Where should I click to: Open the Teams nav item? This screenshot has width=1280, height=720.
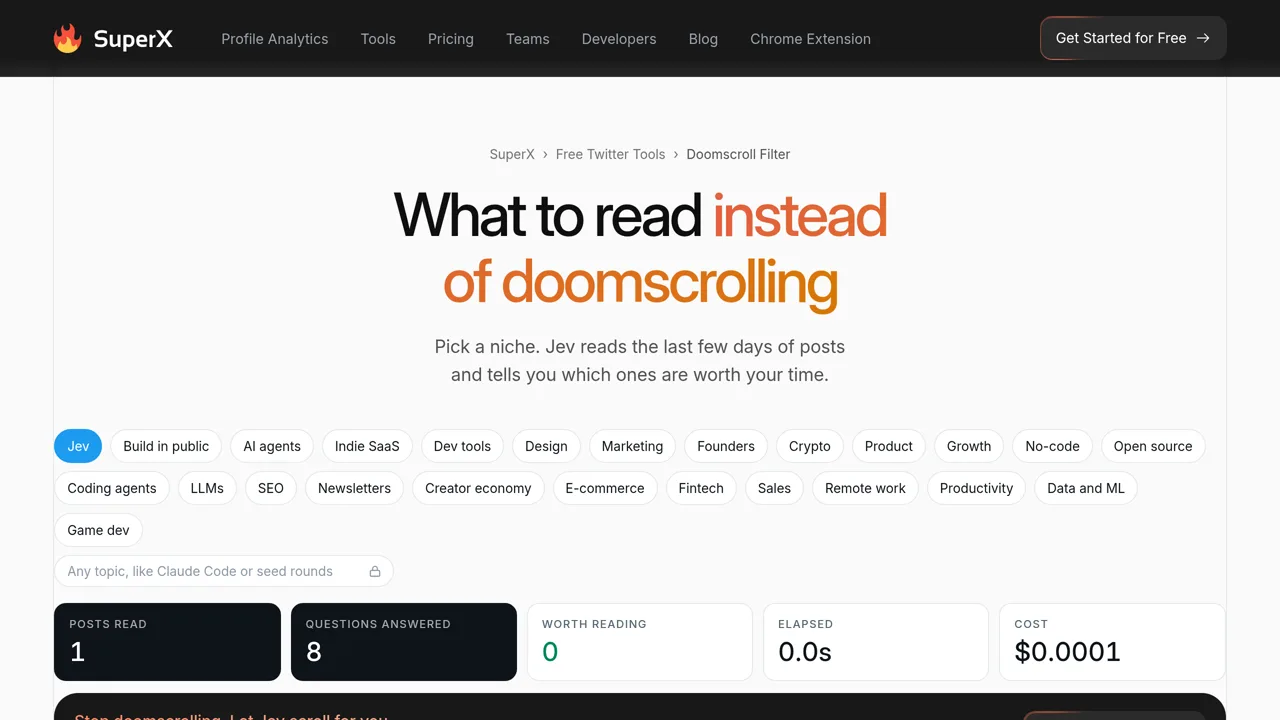[528, 39]
